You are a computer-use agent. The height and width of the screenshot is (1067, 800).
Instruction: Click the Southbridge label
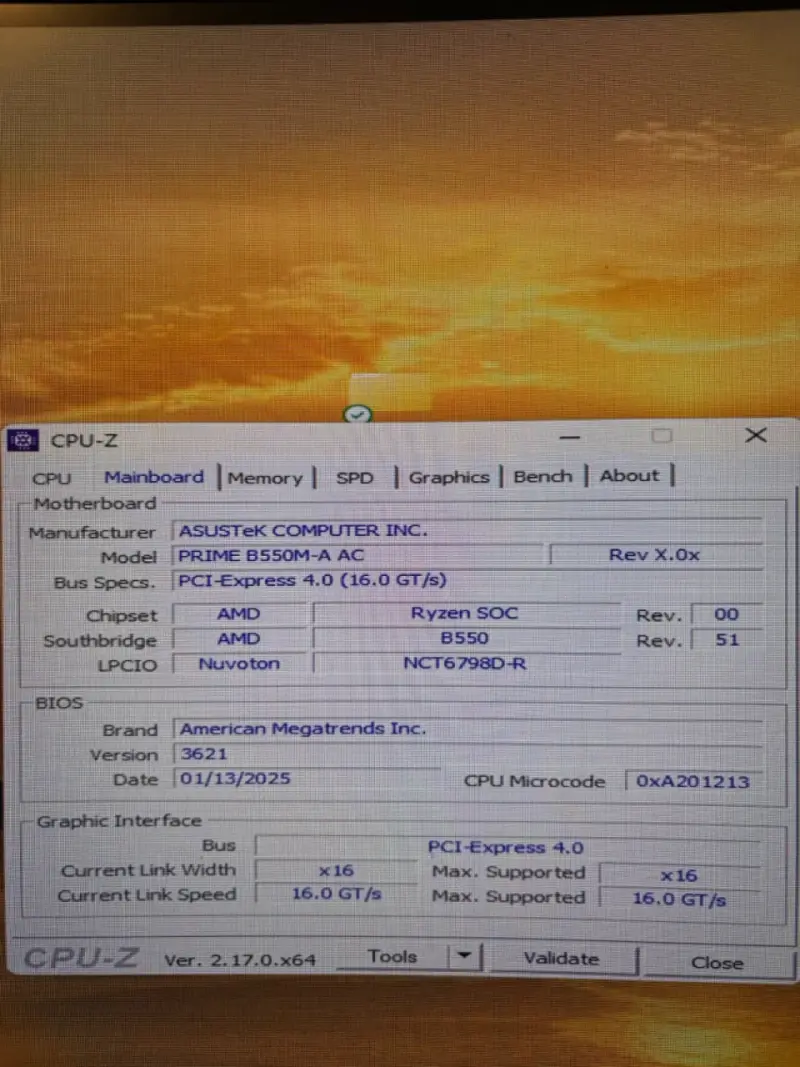[100, 641]
